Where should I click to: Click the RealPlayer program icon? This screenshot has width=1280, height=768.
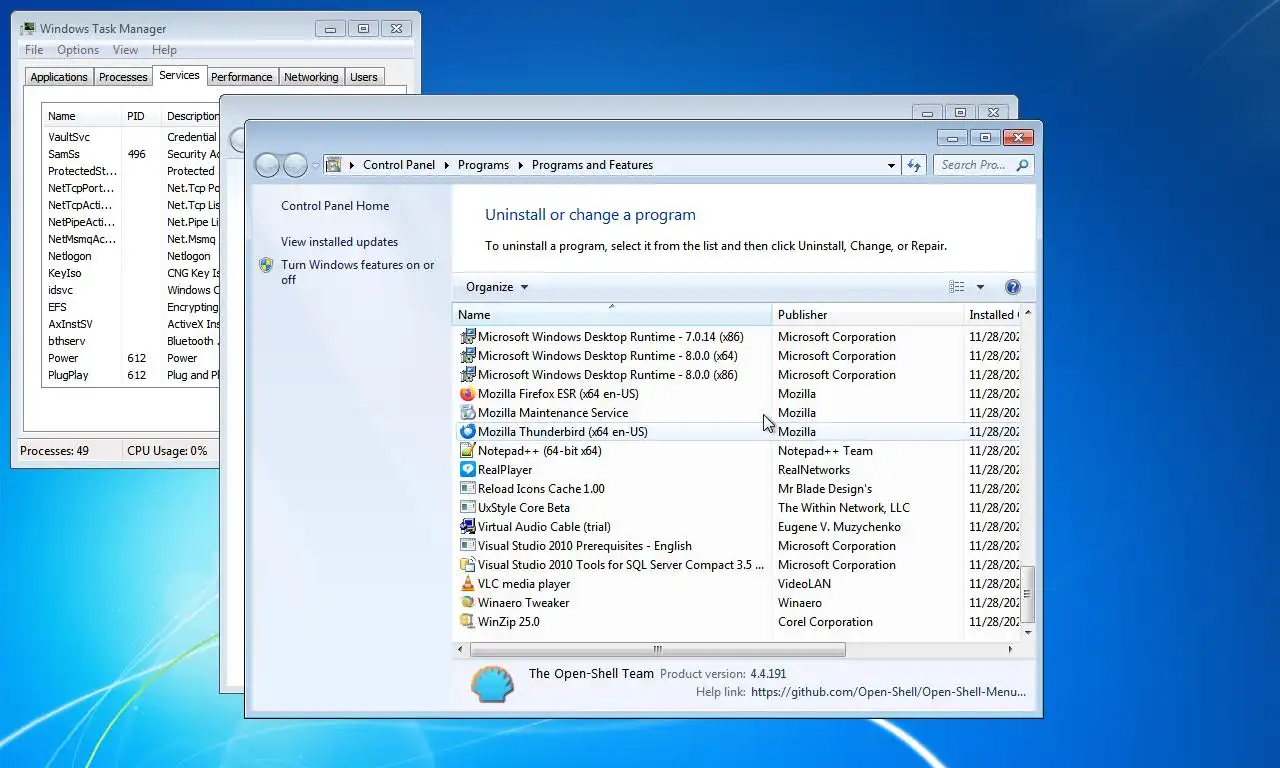point(467,470)
